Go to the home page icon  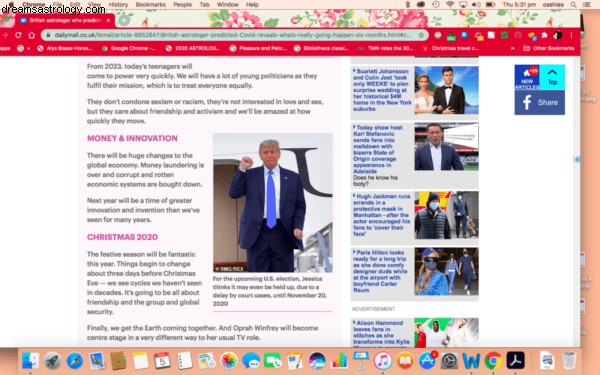[31, 35]
